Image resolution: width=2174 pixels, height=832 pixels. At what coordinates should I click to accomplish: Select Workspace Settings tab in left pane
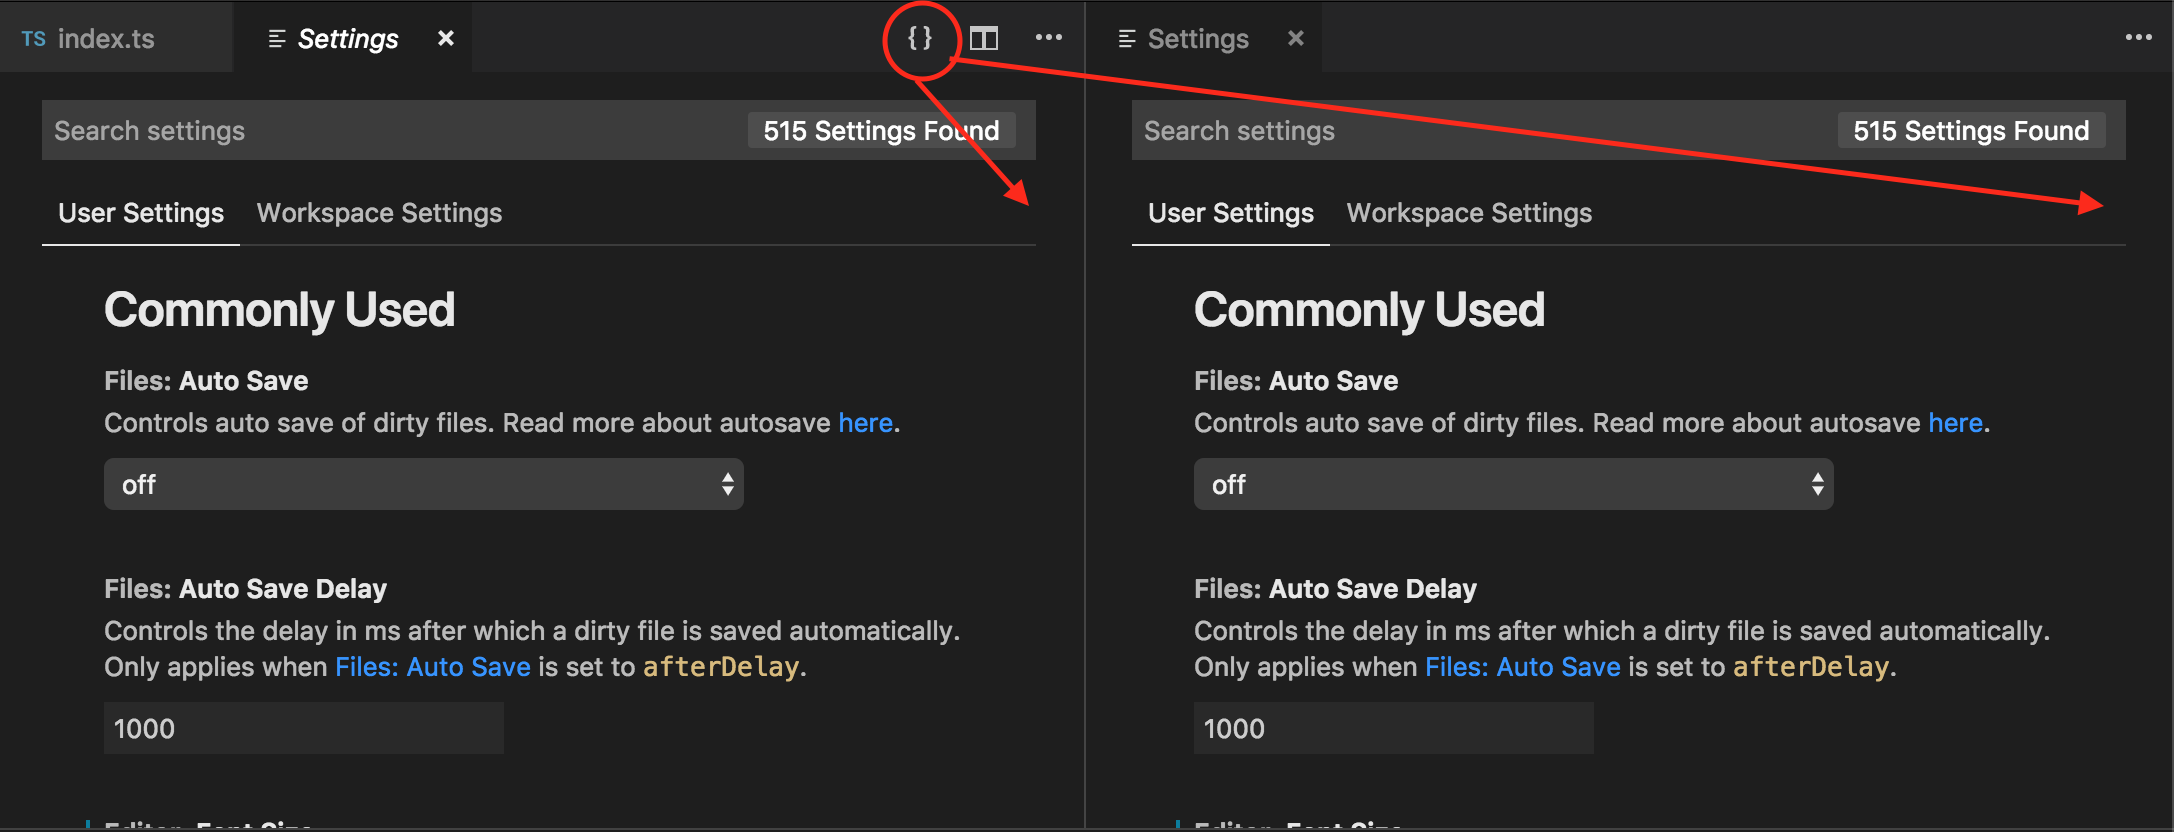[380, 213]
